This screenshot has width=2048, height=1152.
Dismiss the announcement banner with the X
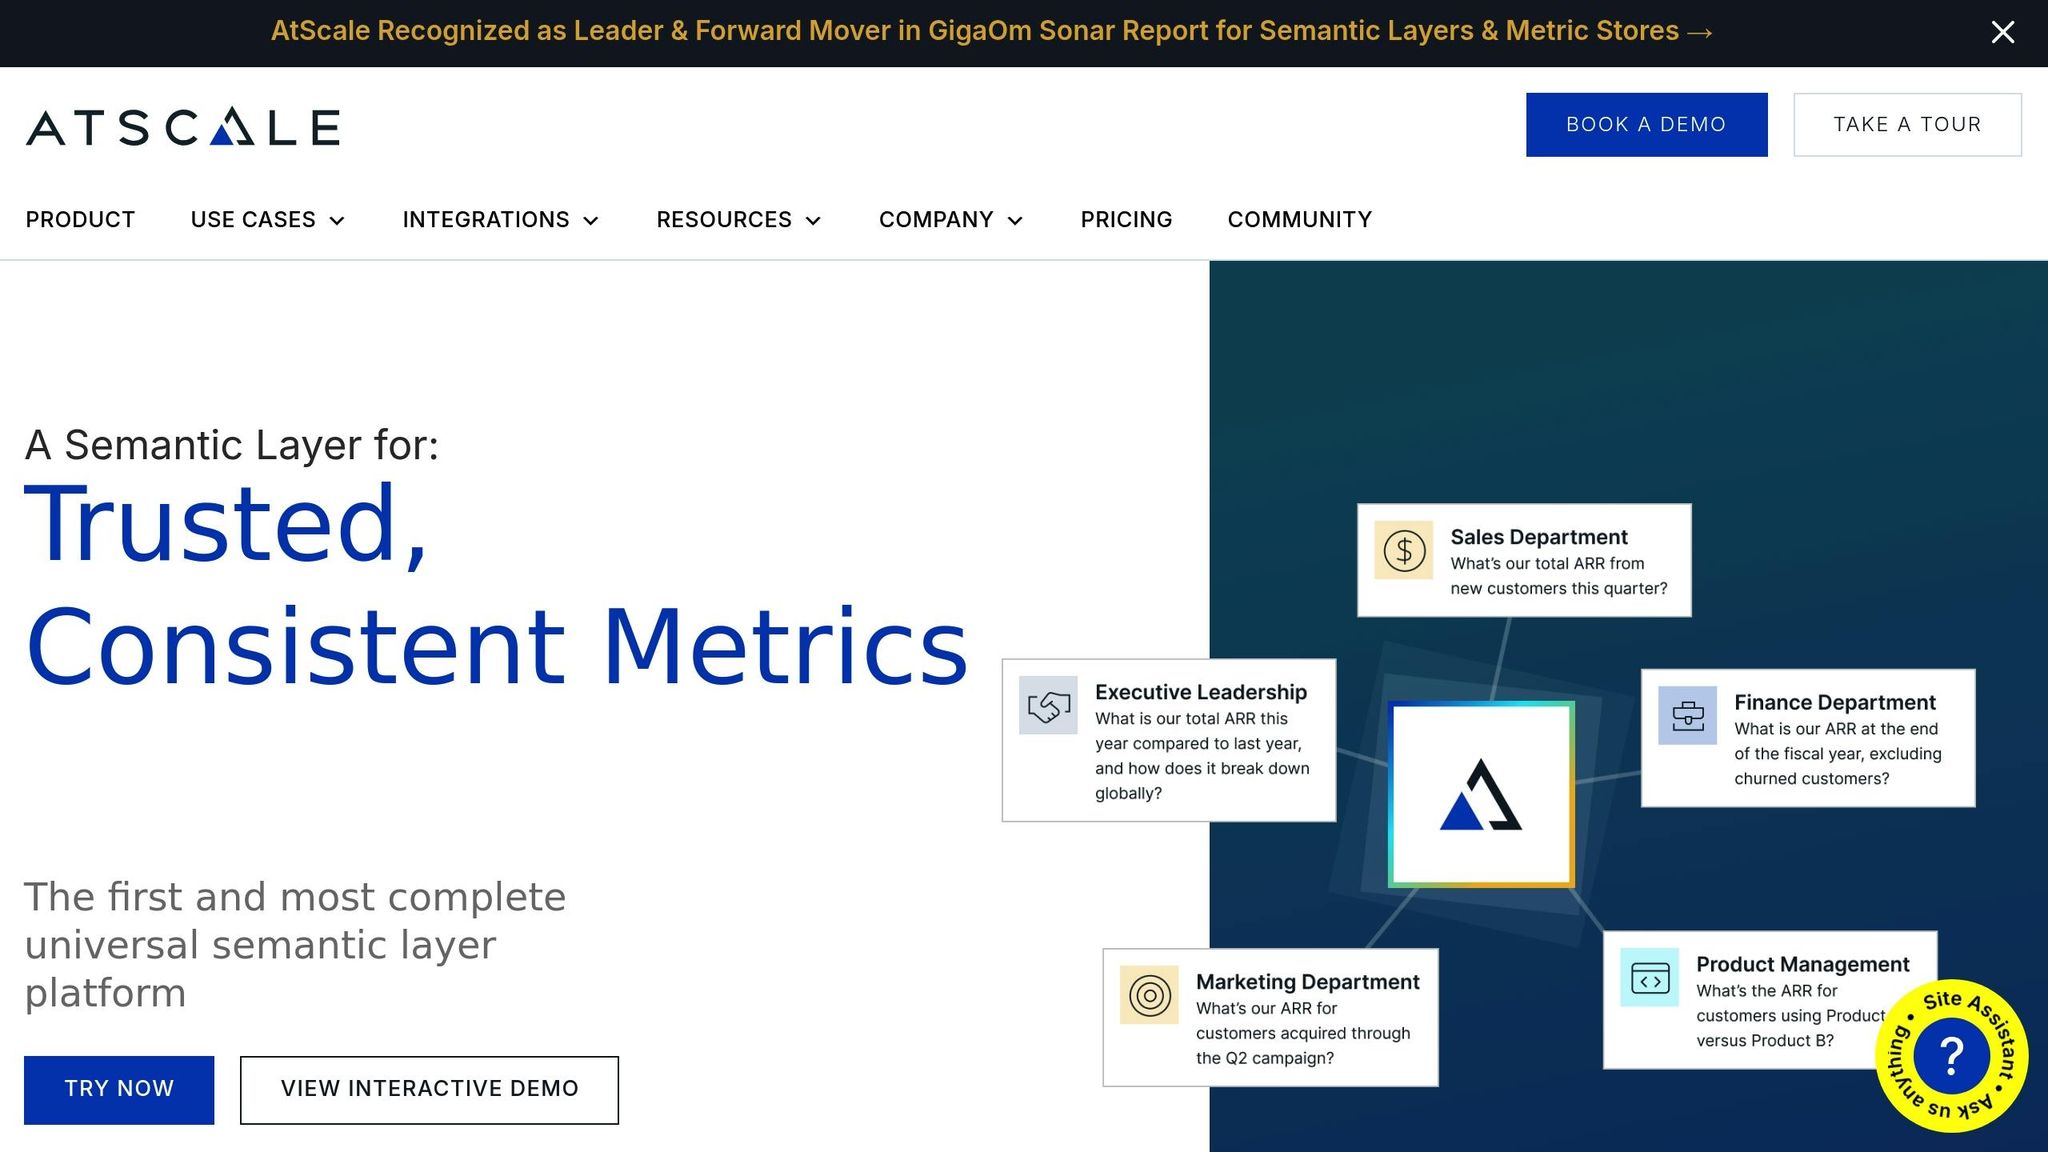(2002, 32)
